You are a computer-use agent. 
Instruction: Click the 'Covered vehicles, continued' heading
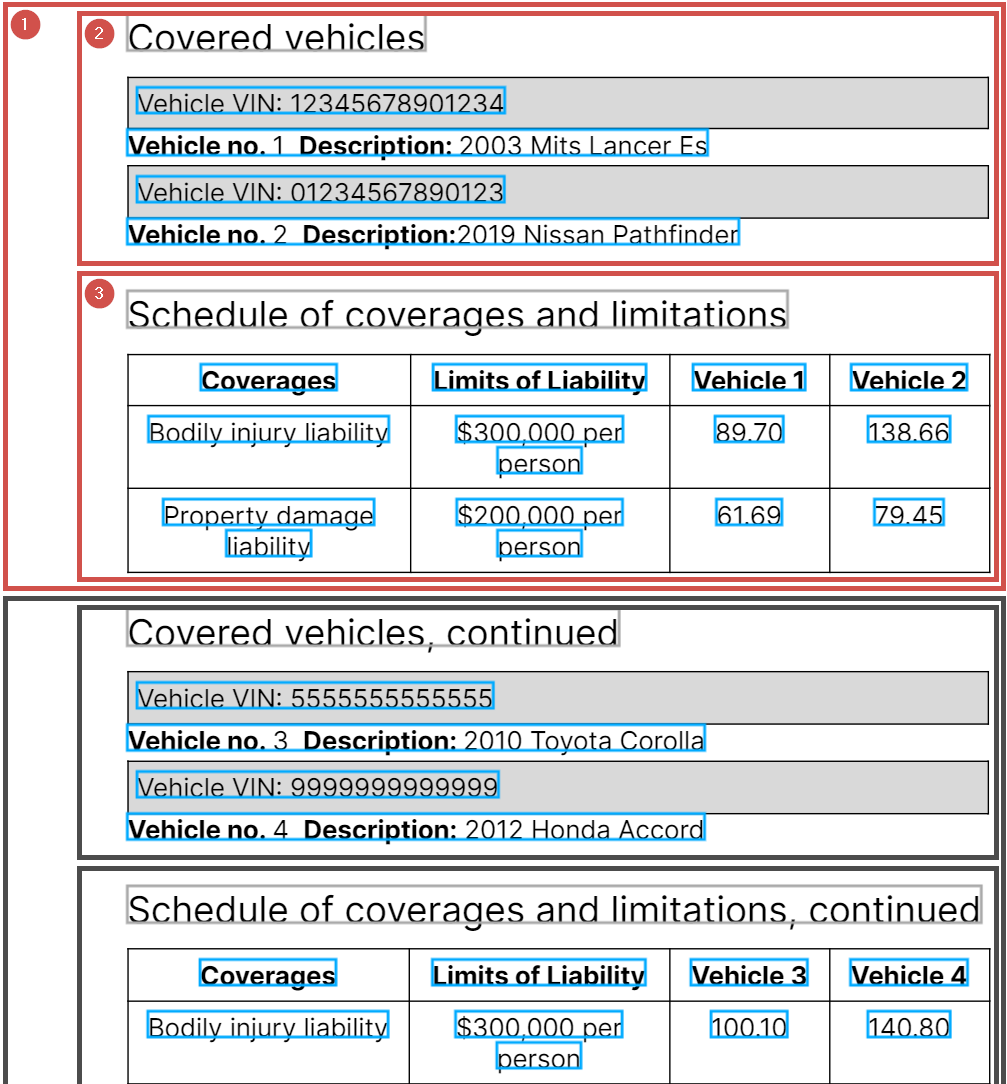point(373,628)
